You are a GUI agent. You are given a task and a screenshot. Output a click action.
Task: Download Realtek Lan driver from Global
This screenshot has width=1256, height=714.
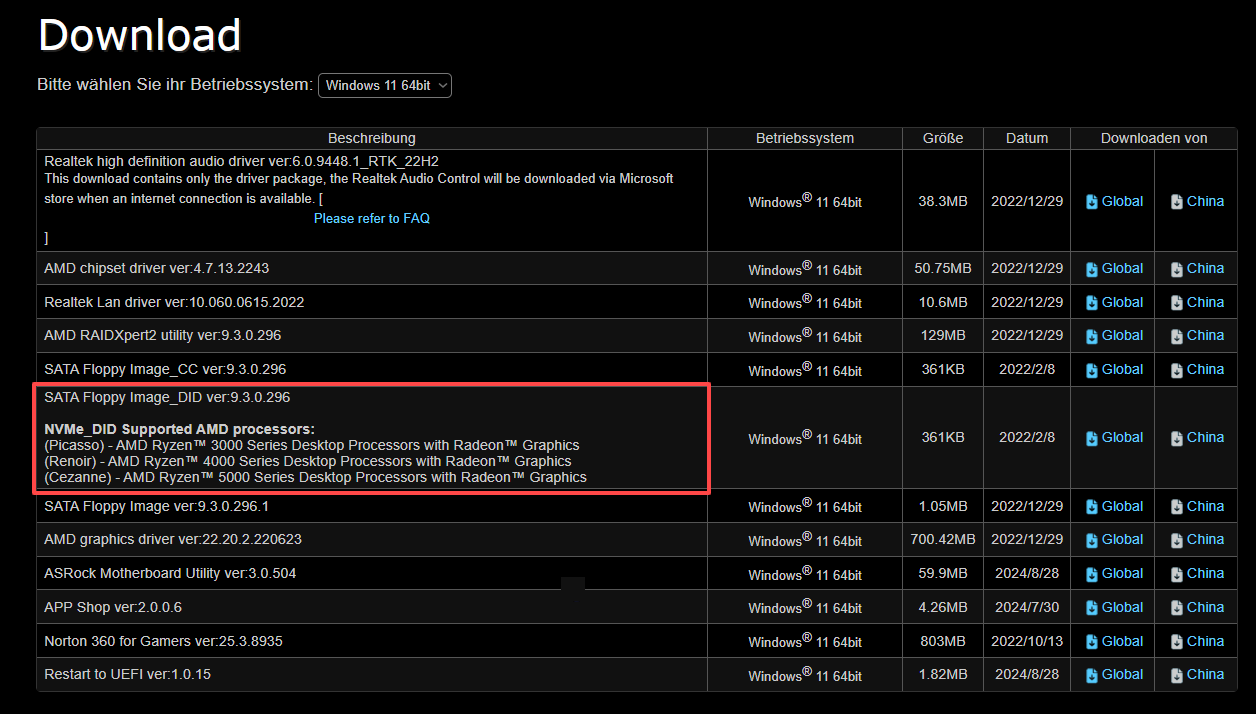[1114, 302]
